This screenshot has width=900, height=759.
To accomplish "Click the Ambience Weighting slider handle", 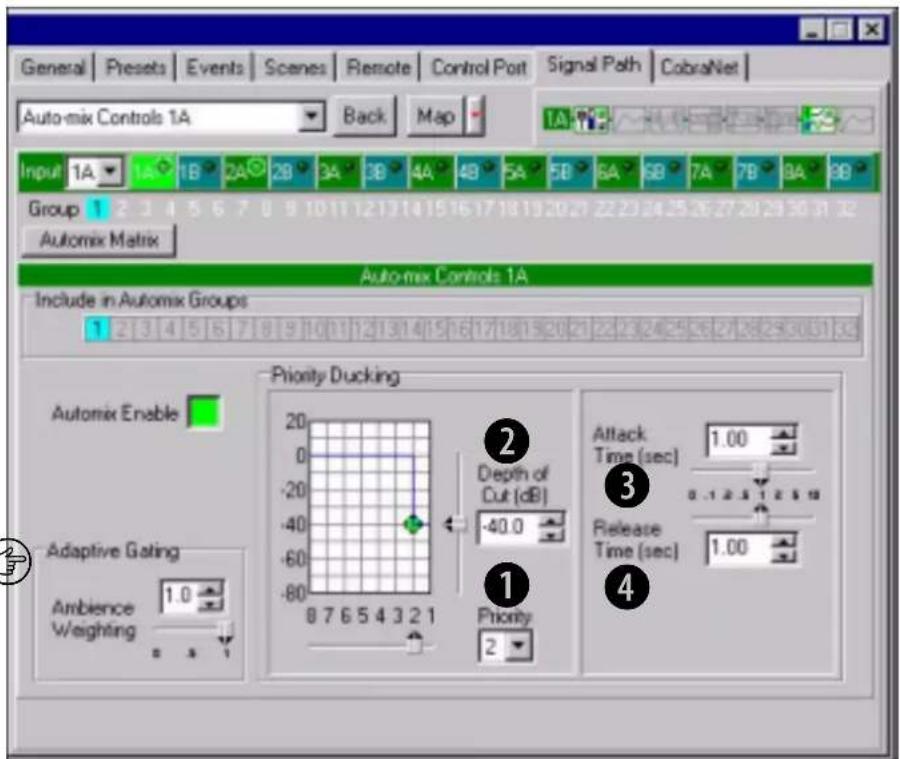I will [226, 630].
